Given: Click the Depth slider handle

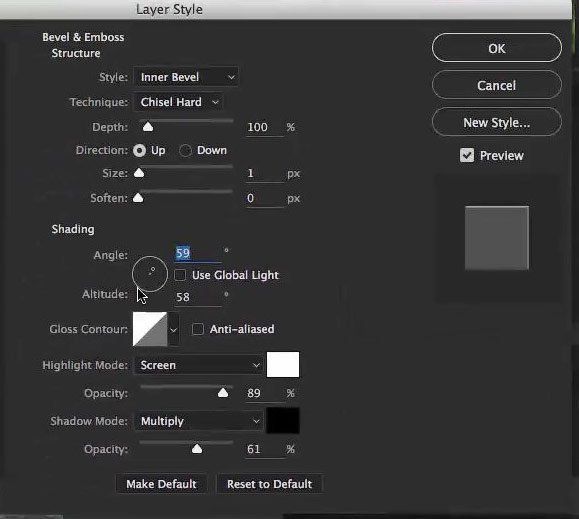Looking at the screenshot, I should [x=148, y=127].
